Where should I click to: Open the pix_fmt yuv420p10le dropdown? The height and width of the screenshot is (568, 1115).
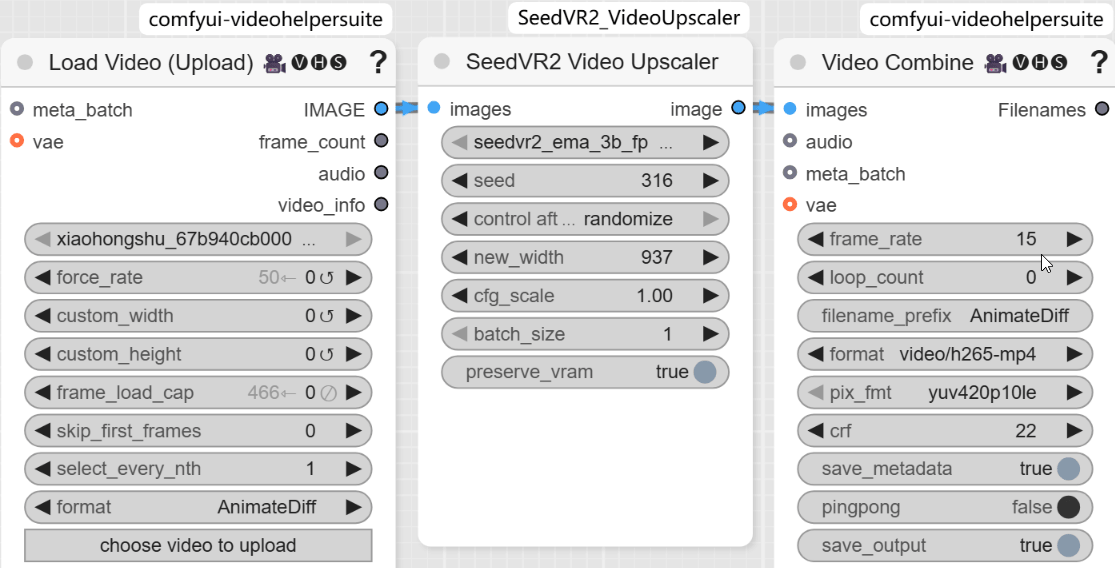coord(945,392)
